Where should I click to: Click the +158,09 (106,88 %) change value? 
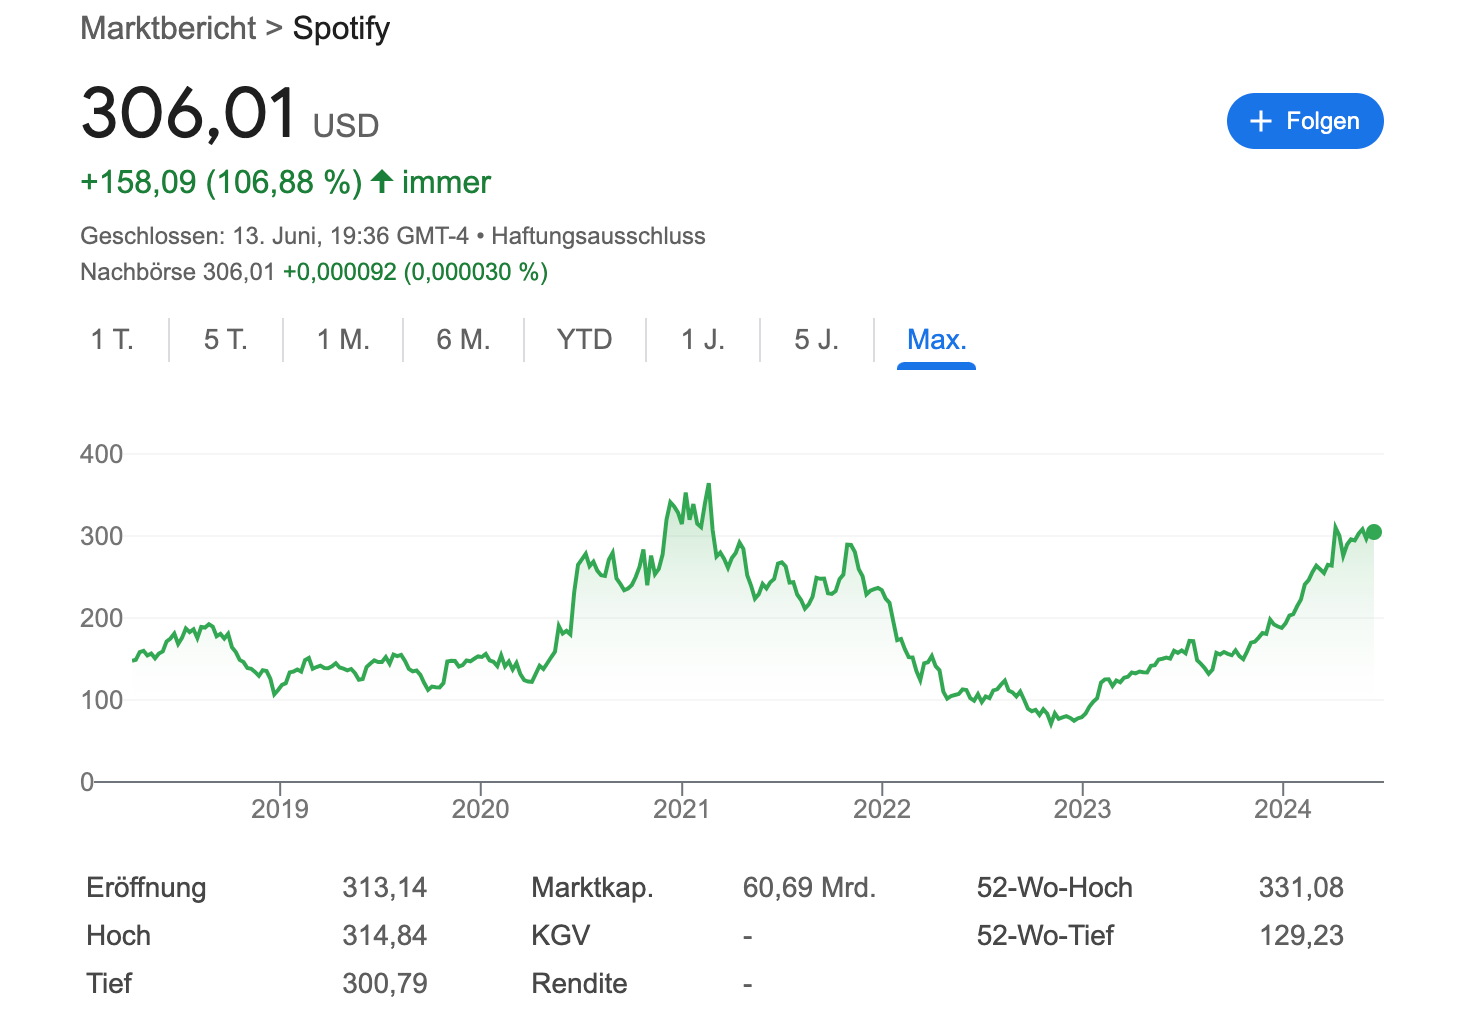(x=221, y=182)
